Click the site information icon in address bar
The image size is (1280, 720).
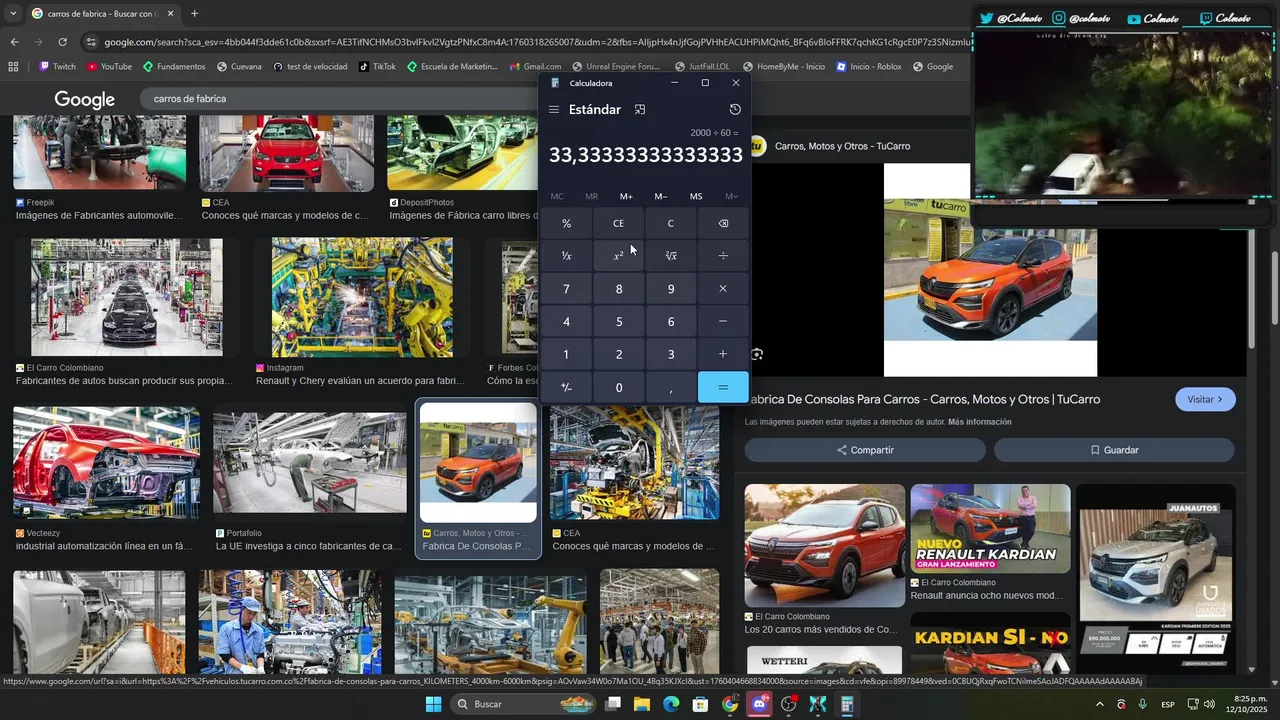coord(92,42)
